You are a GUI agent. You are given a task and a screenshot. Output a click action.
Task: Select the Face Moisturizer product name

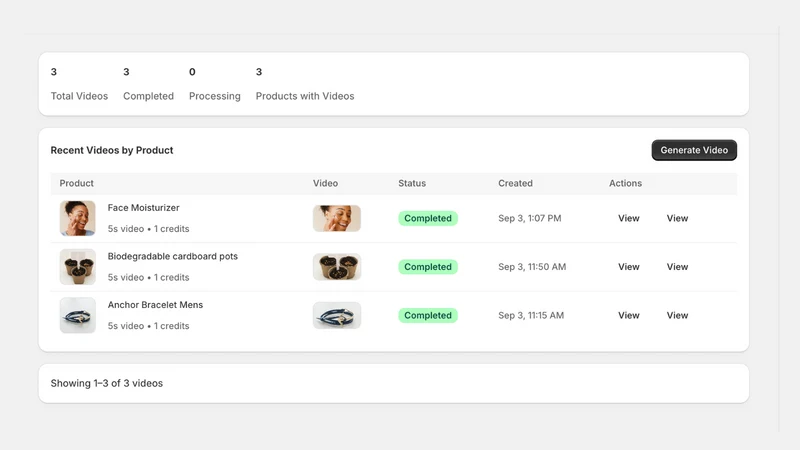click(x=143, y=208)
